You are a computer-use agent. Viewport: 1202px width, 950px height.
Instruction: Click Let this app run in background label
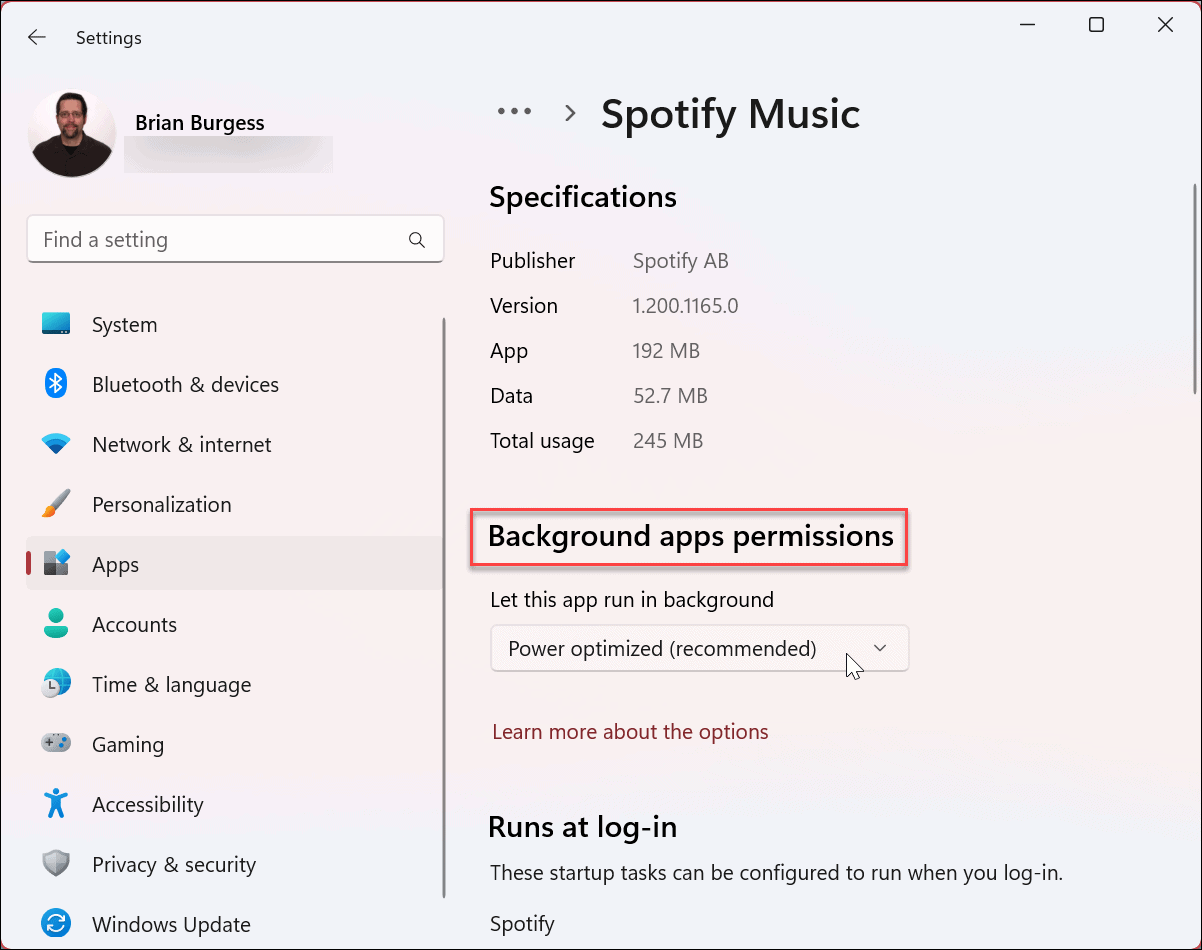tap(632, 600)
